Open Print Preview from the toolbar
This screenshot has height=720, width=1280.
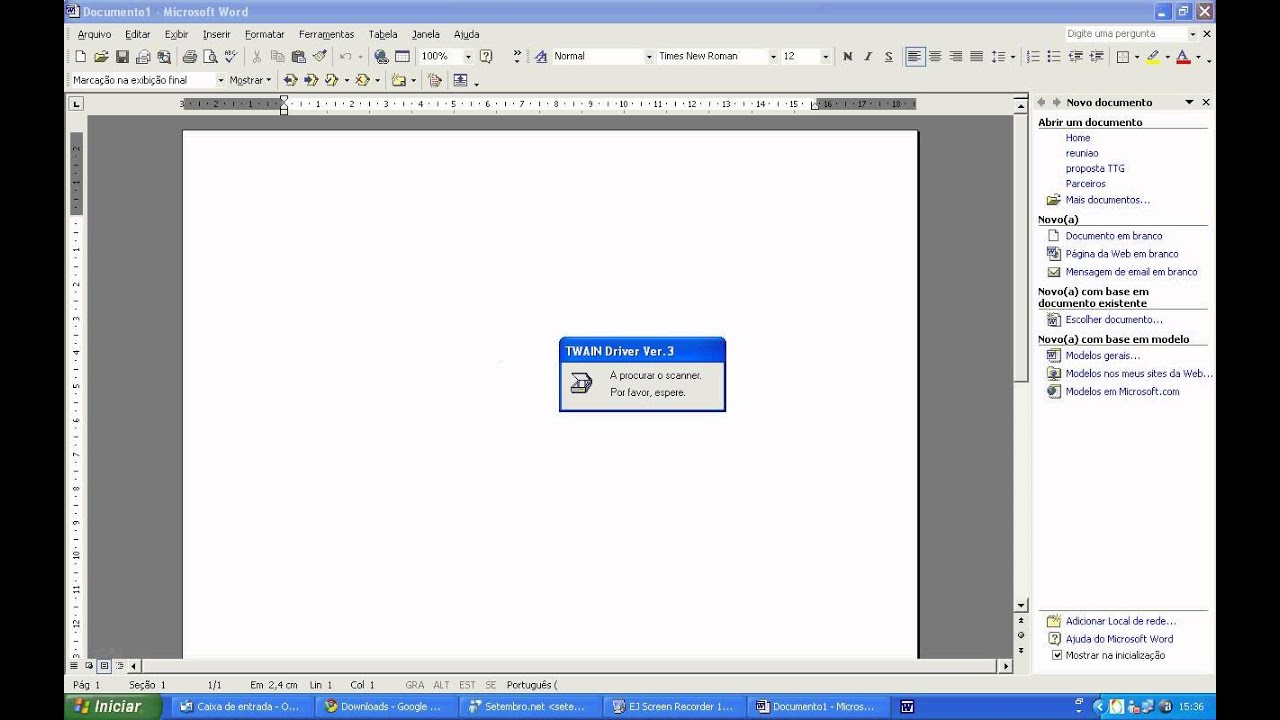coord(210,57)
